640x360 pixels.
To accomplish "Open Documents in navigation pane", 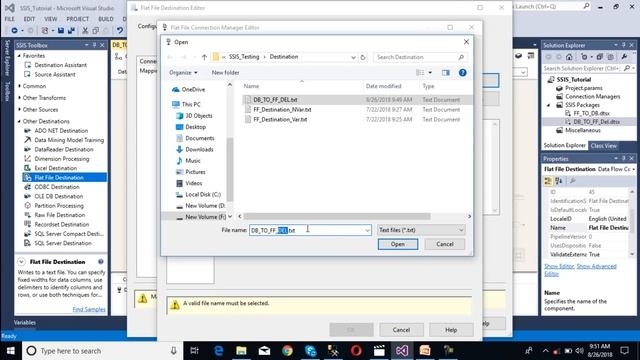I will coord(195,138).
